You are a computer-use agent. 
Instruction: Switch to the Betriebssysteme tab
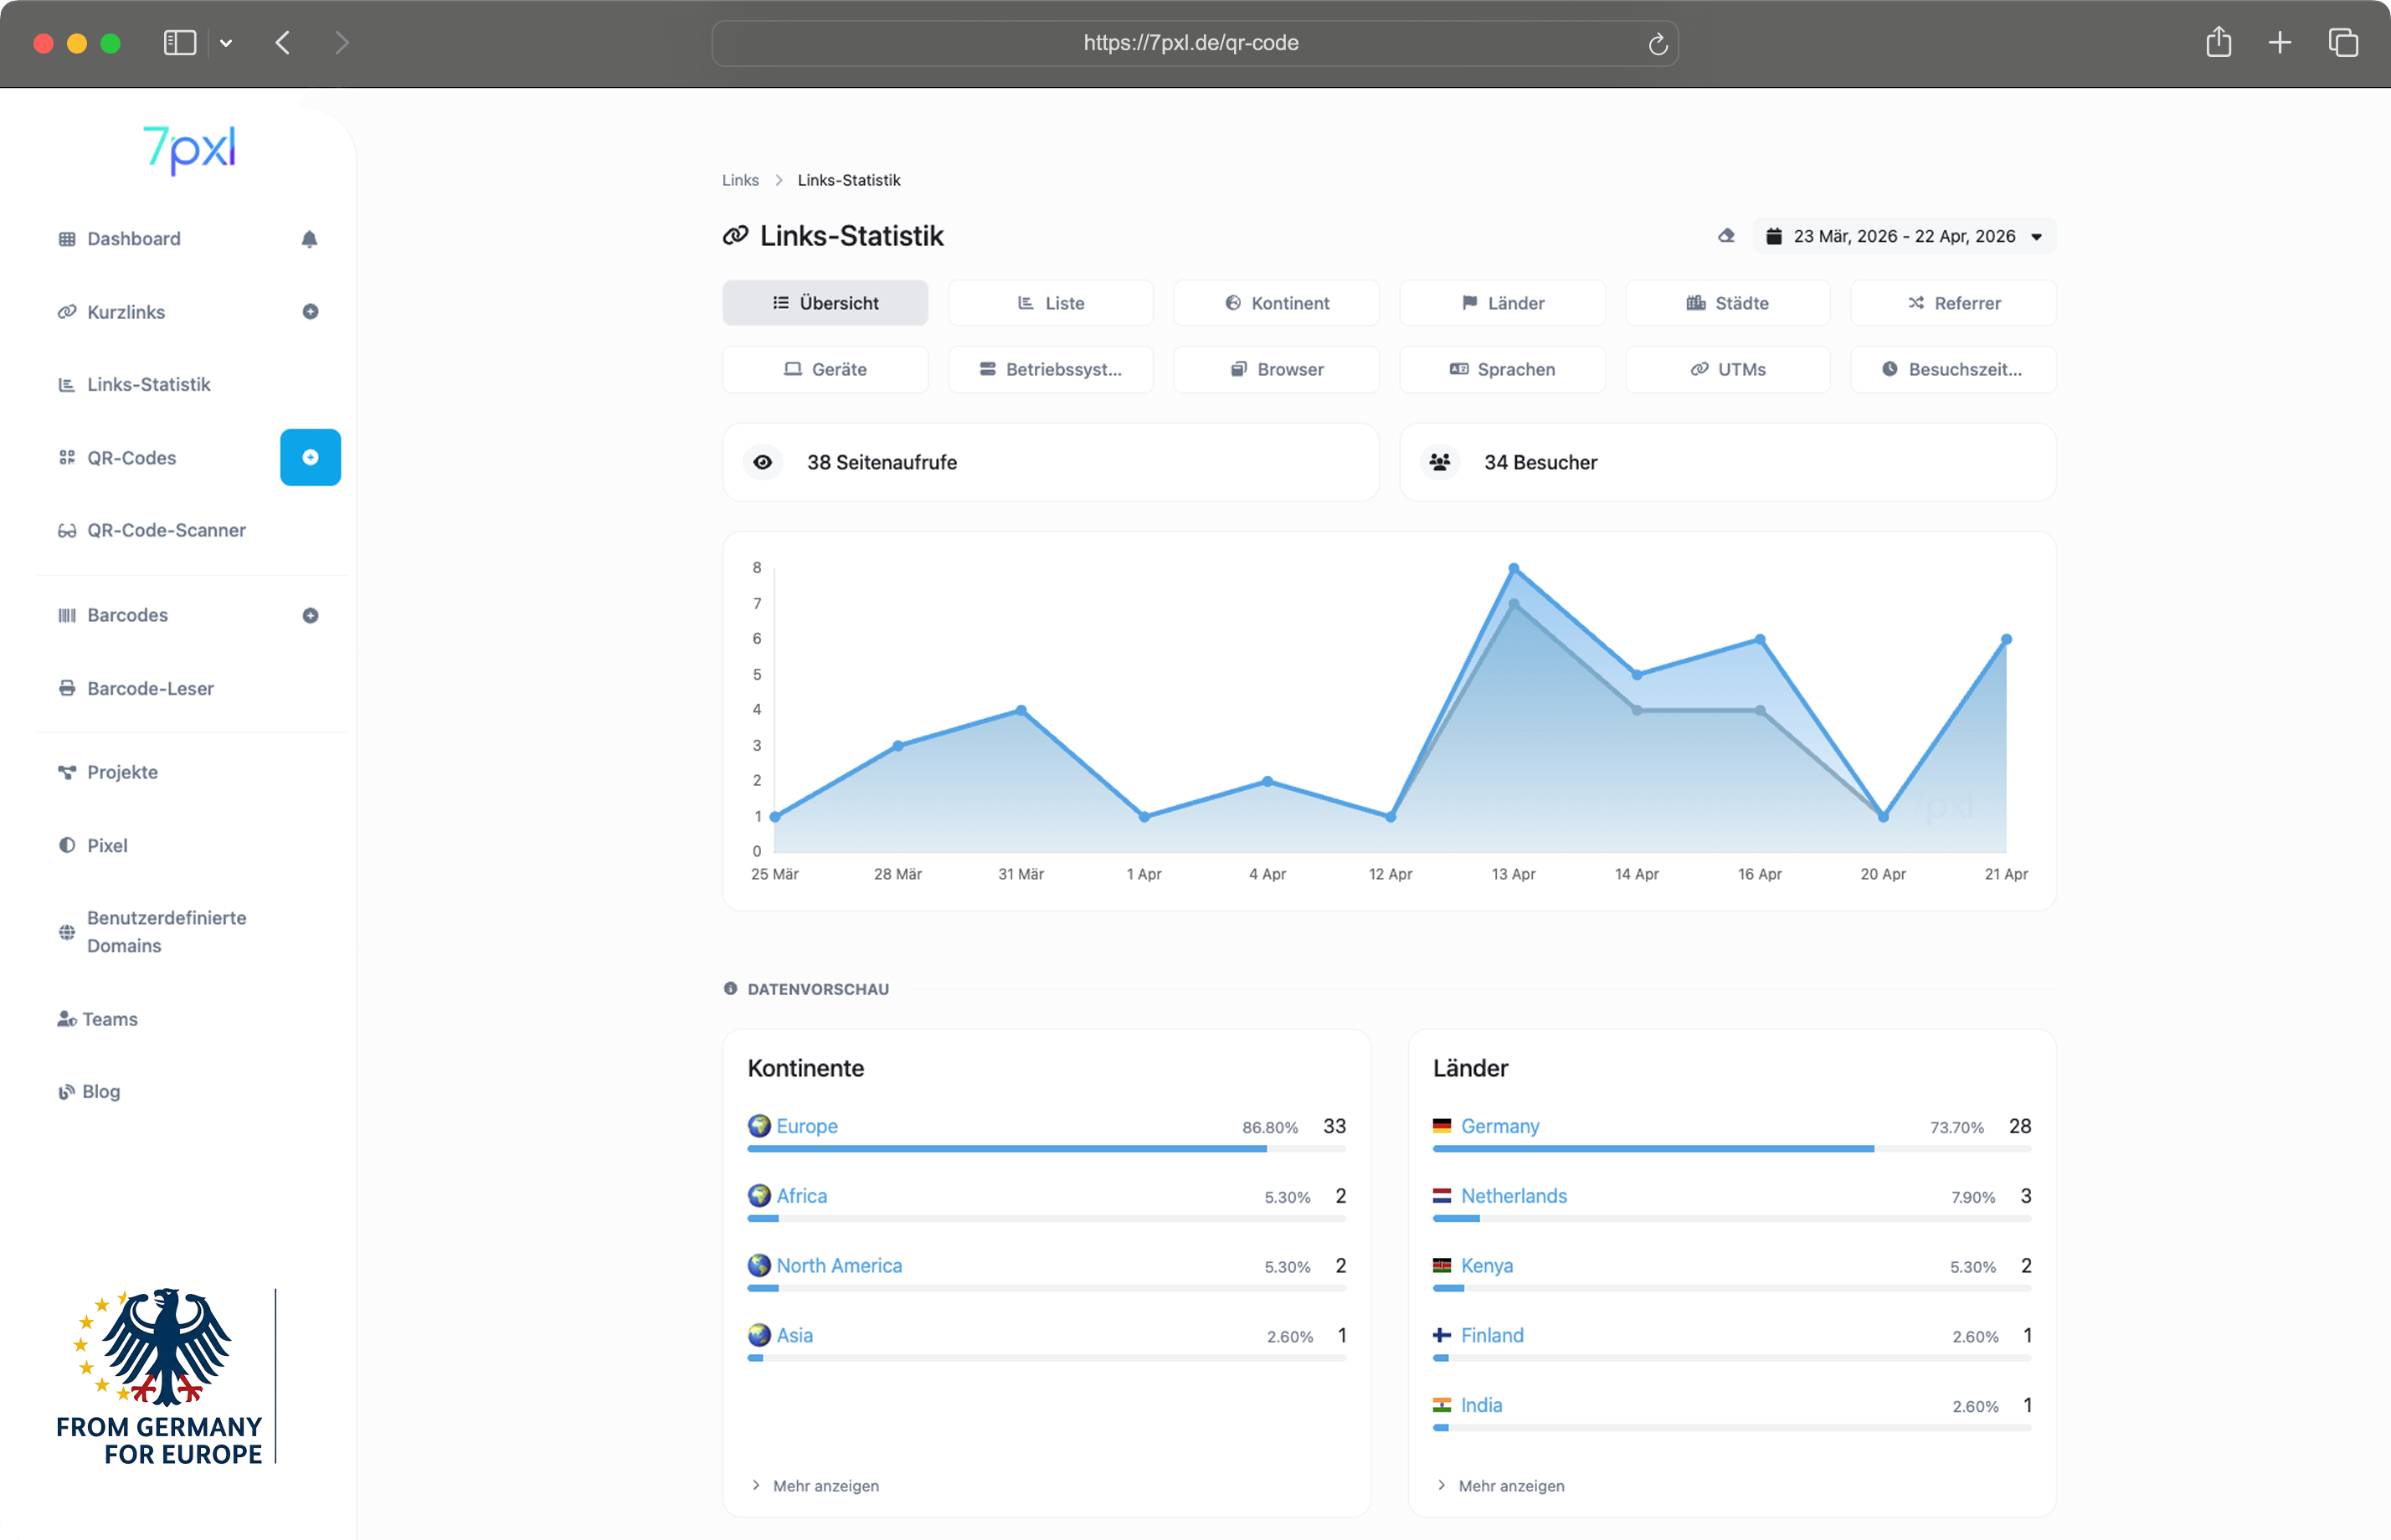[1050, 369]
